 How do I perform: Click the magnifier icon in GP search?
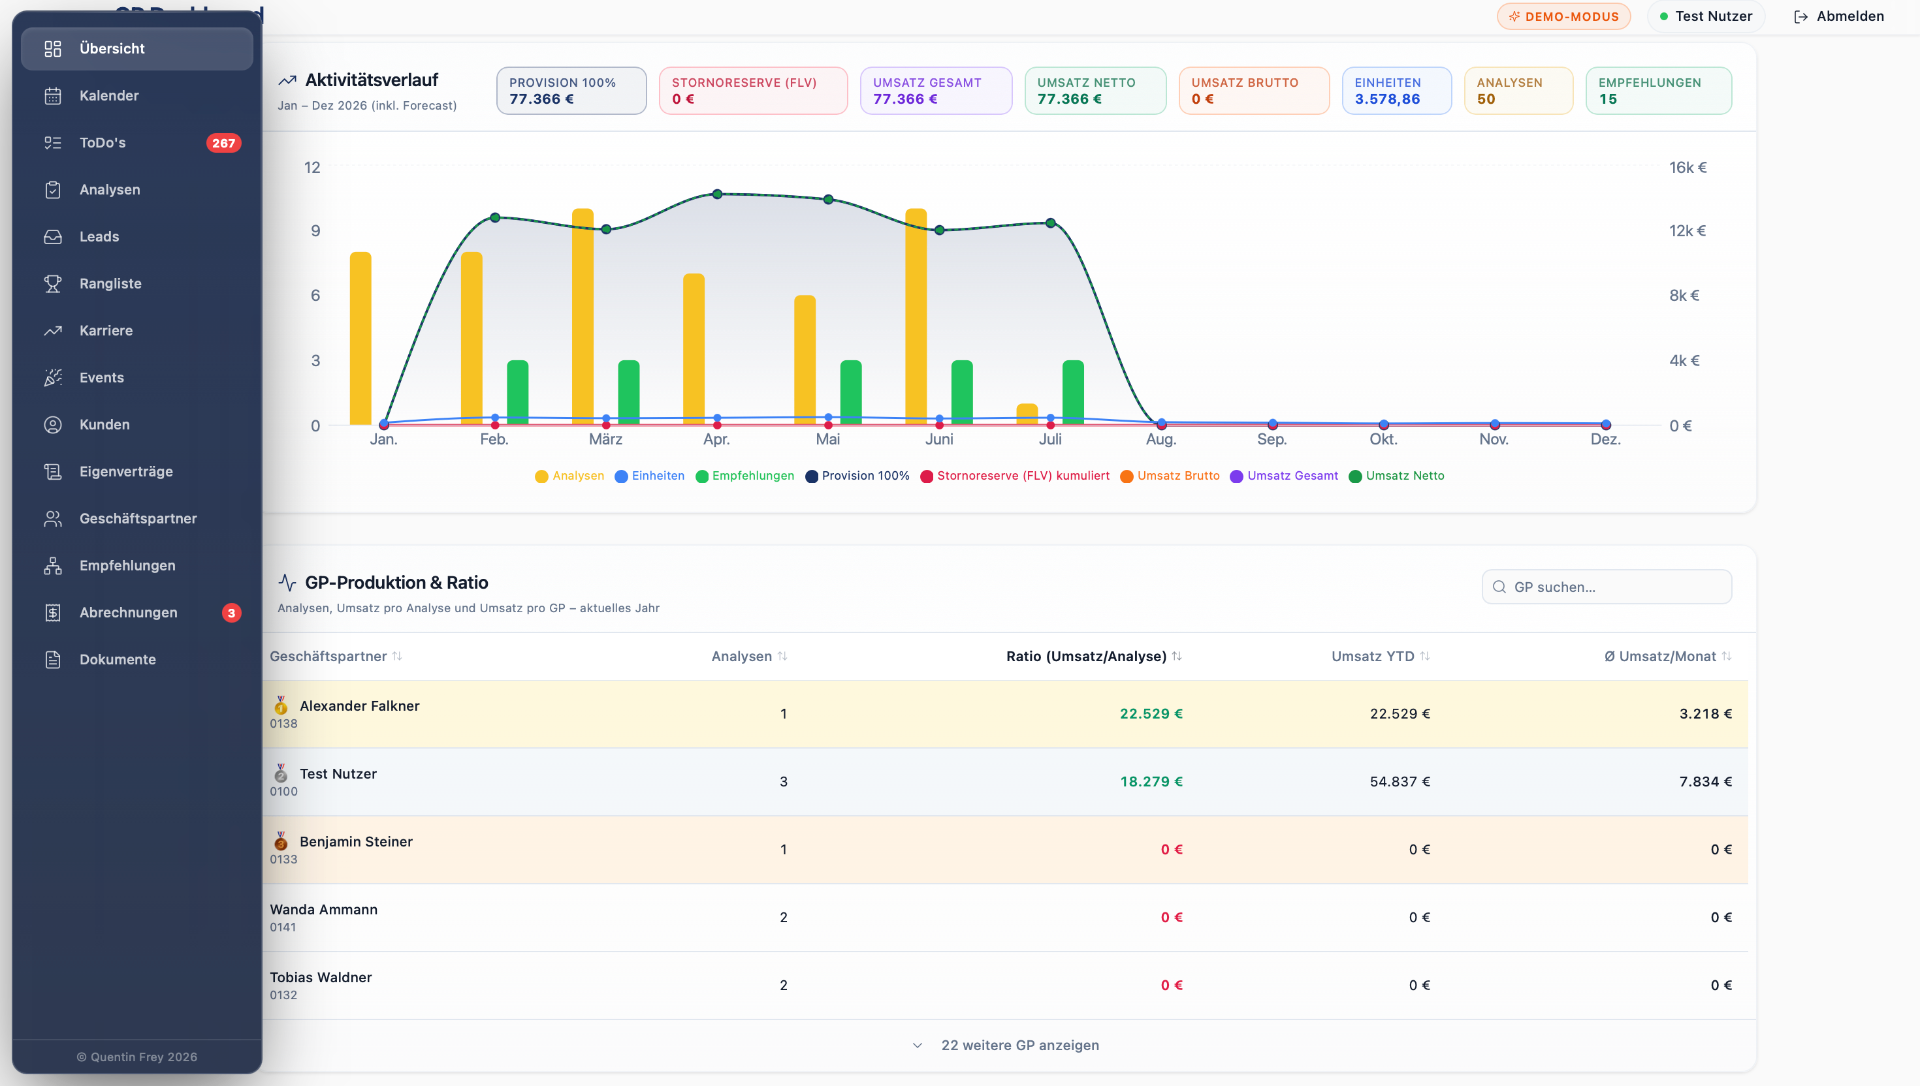click(1499, 587)
